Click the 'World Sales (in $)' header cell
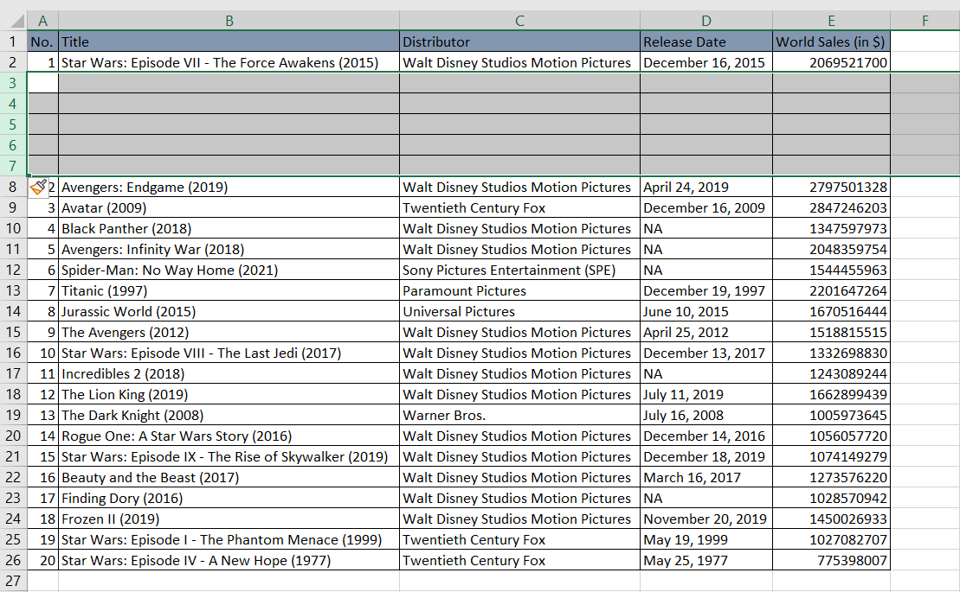This screenshot has height=592, width=960. (x=831, y=42)
